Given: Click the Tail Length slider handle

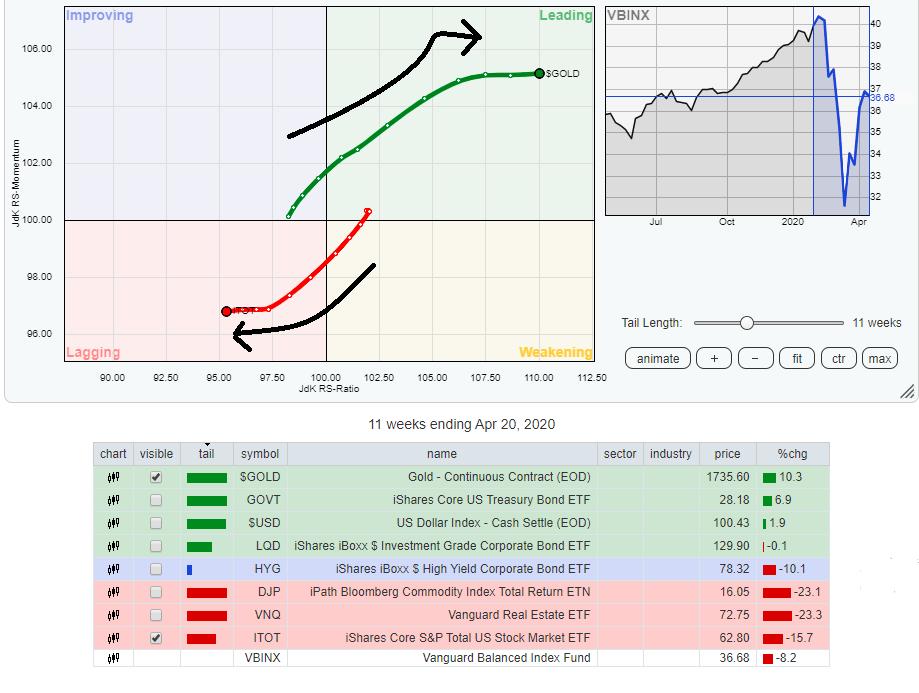Looking at the screenshot, I should click(x=746, y=323).
